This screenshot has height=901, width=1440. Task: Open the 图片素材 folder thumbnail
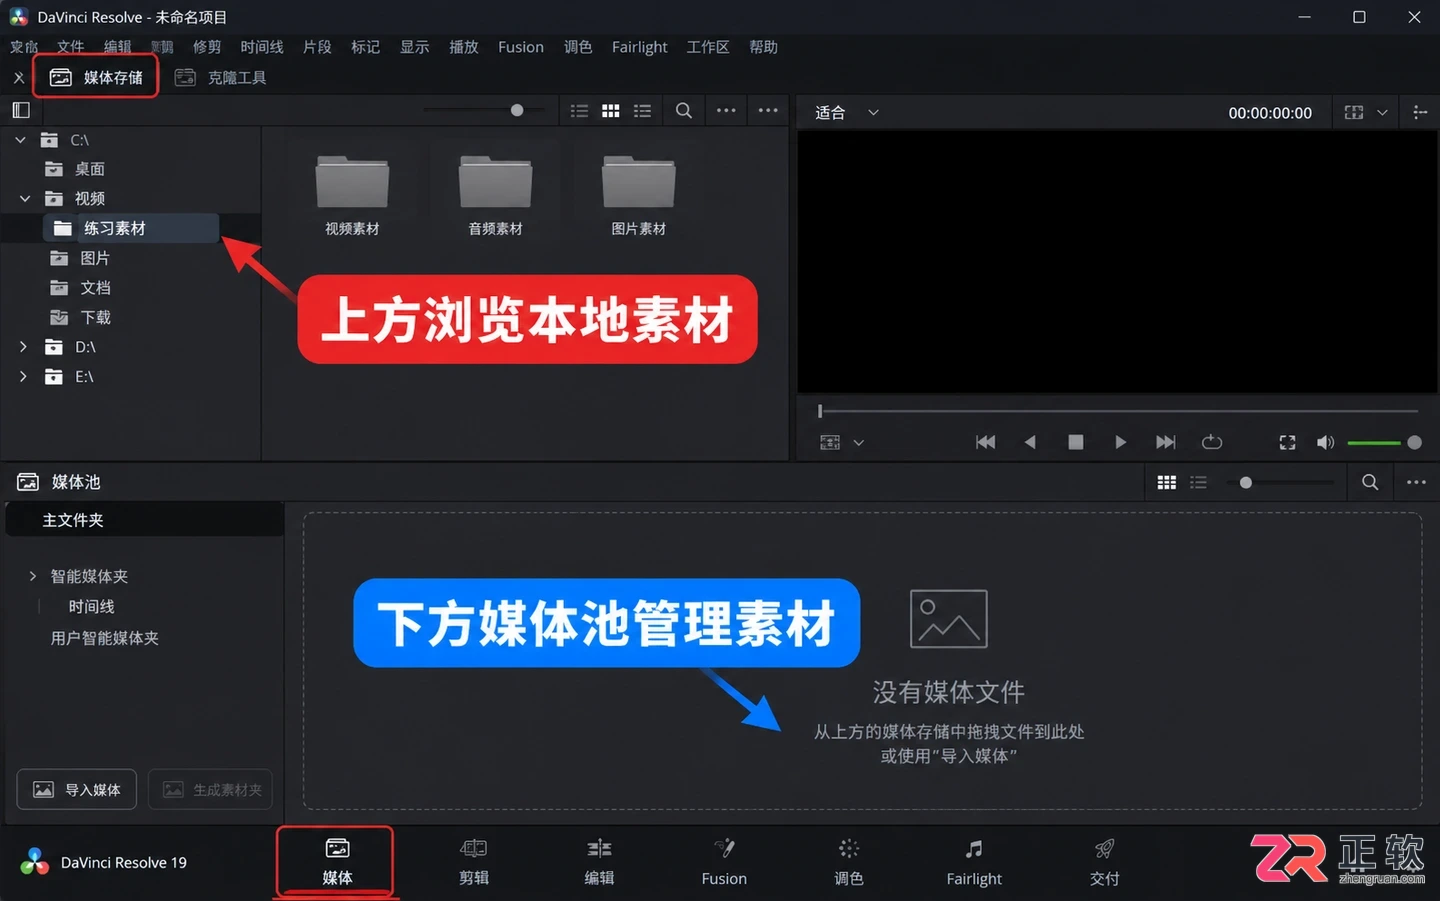pos(638,195)
